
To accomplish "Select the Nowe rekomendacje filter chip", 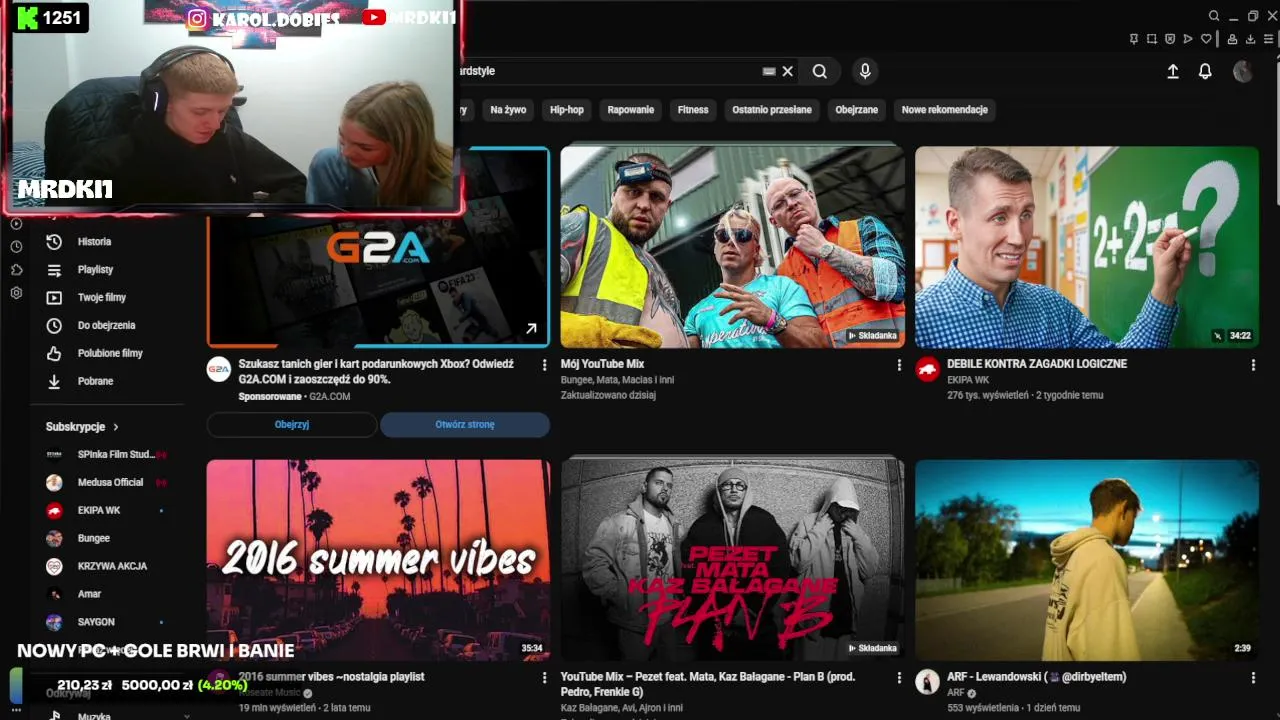I will pyautogui.click(x=945, y=110).
